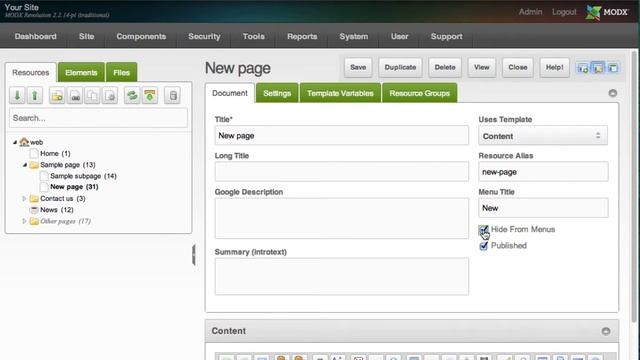Click the Search field in resource tree
The image size is (640, 360).
coord(98,118)
